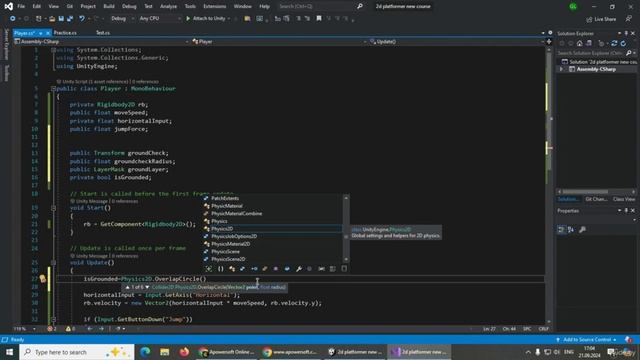Click the Windows taskbar search box
The image size is (640, 360).
(x=77, y=352)
